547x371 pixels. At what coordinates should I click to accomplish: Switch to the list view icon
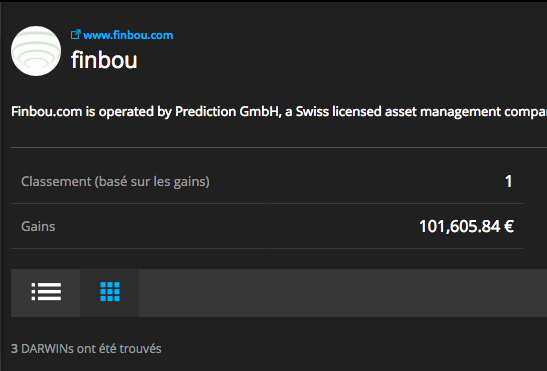tap(46, 291)
